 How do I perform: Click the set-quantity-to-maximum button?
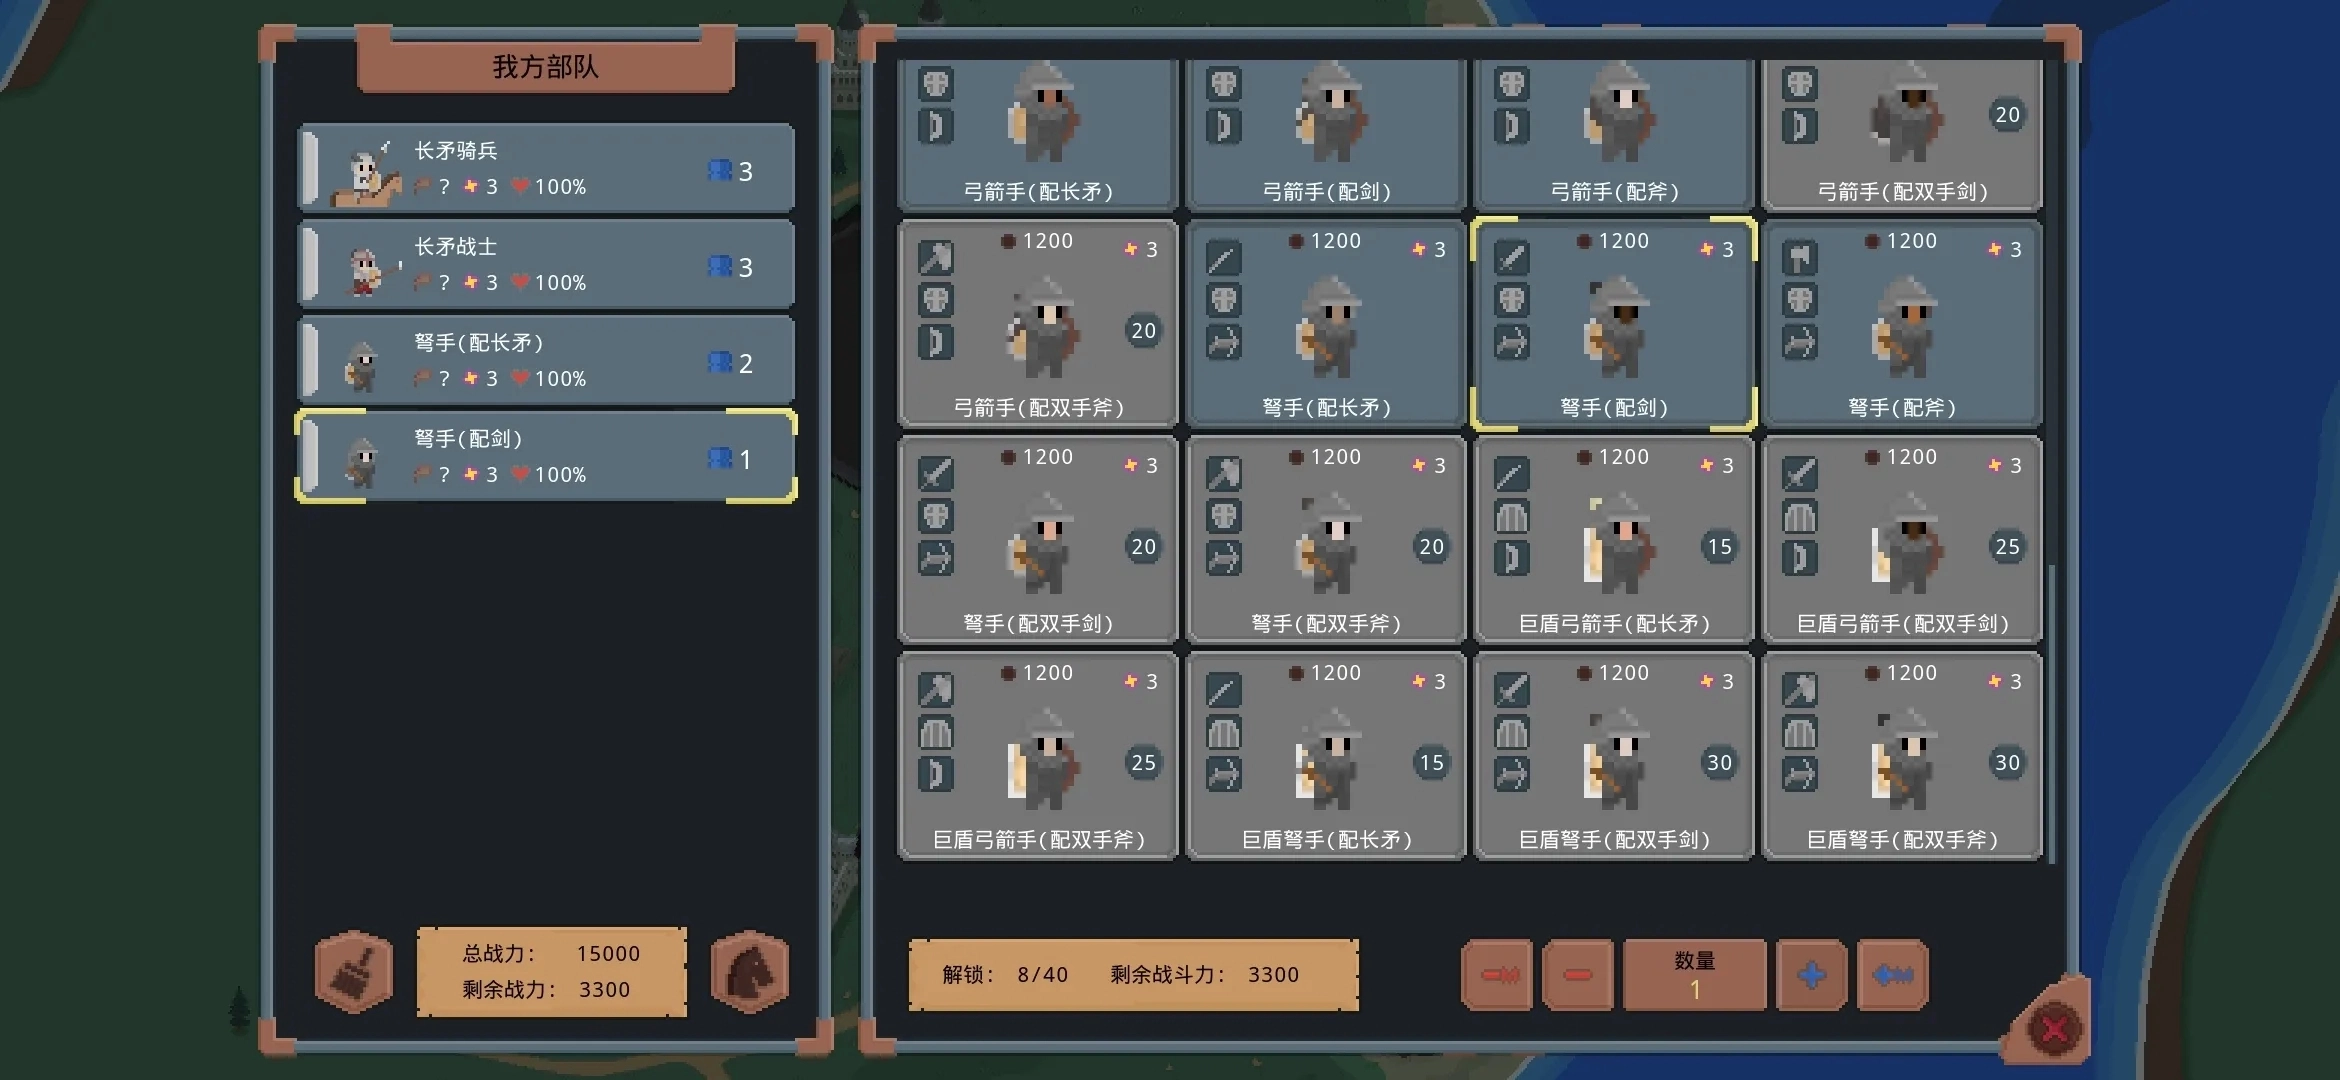(1889, 975)
